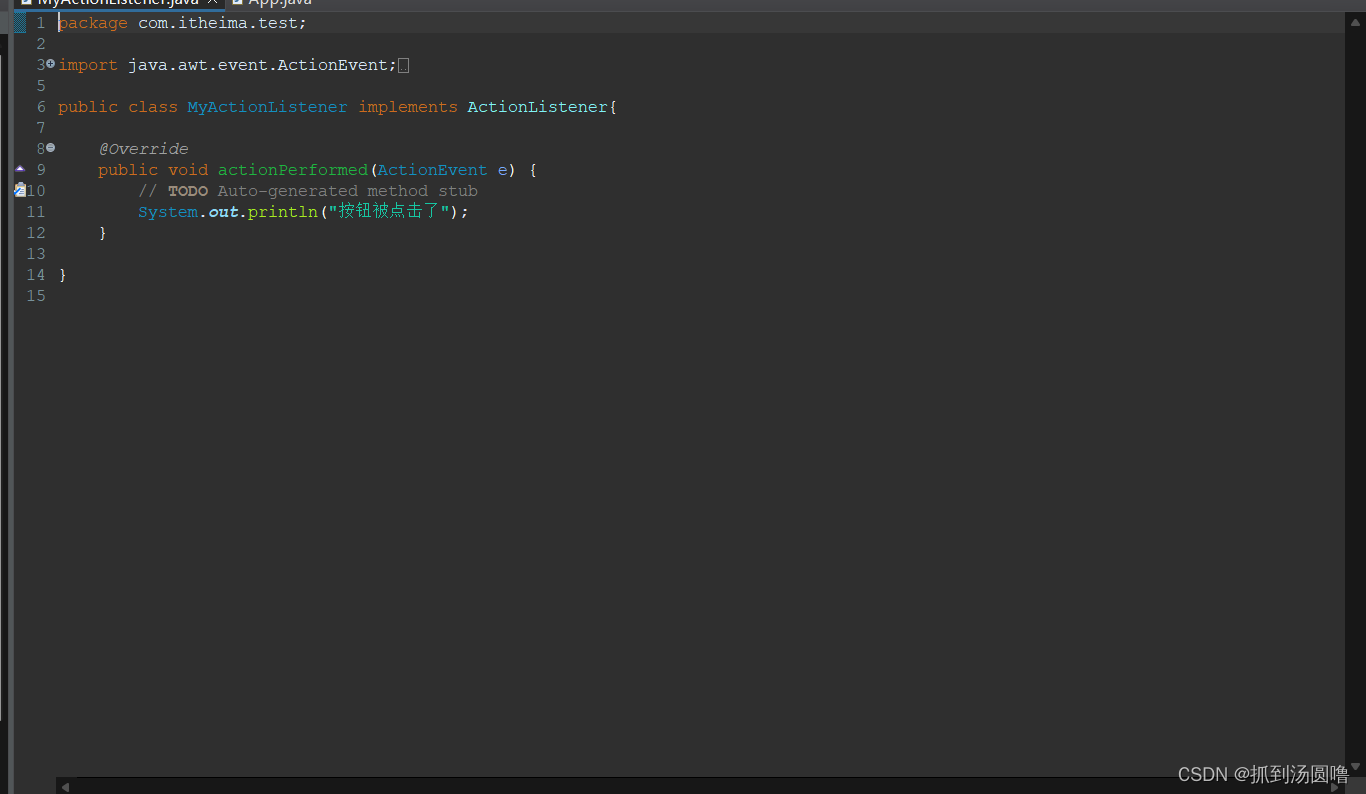Viewport: 1366px width, 794px height.
Task: Click the override indicator triangle on line 9
Action: pos(20,169)
